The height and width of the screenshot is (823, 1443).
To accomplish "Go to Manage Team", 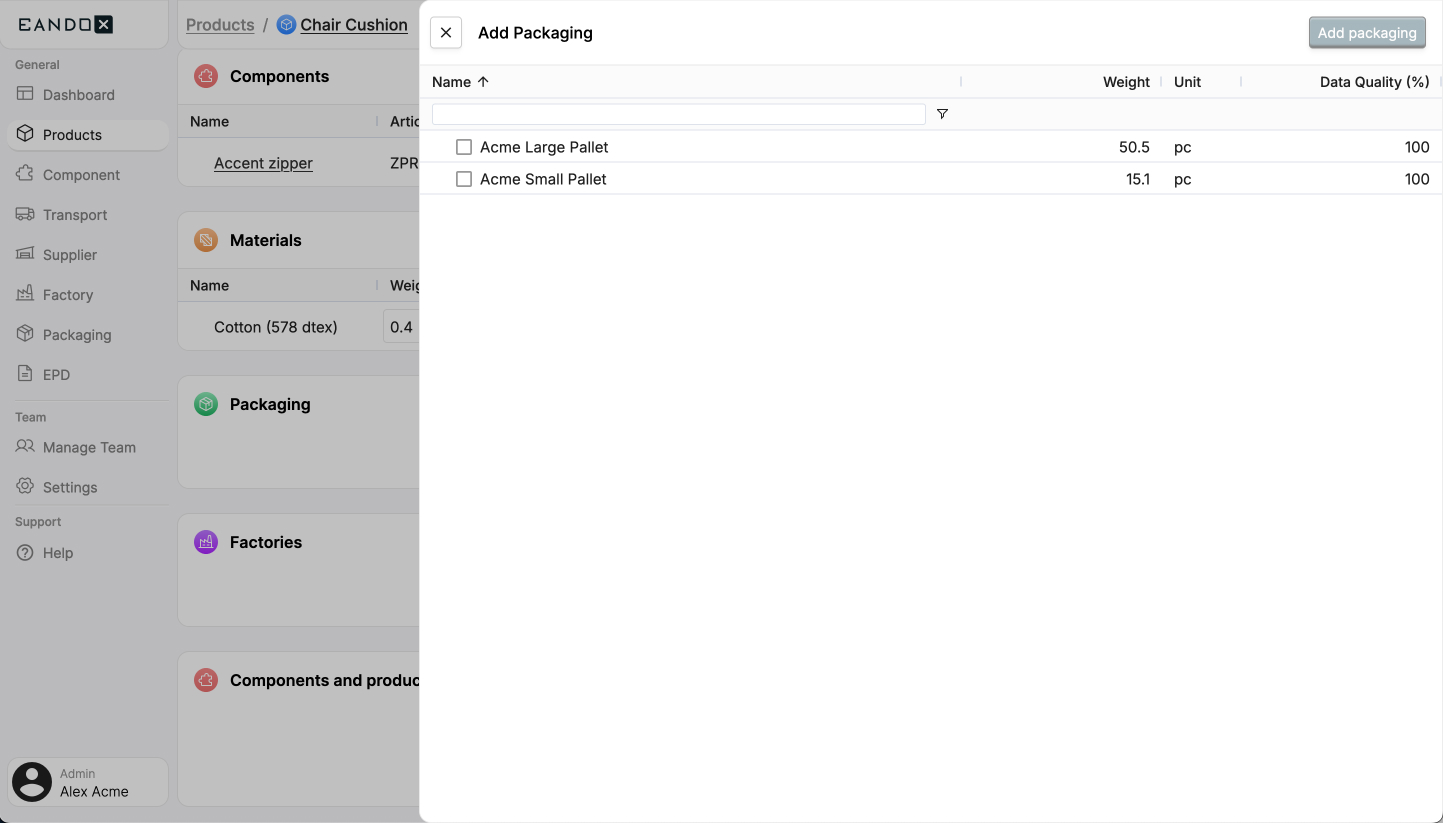I will click(89, 447).
